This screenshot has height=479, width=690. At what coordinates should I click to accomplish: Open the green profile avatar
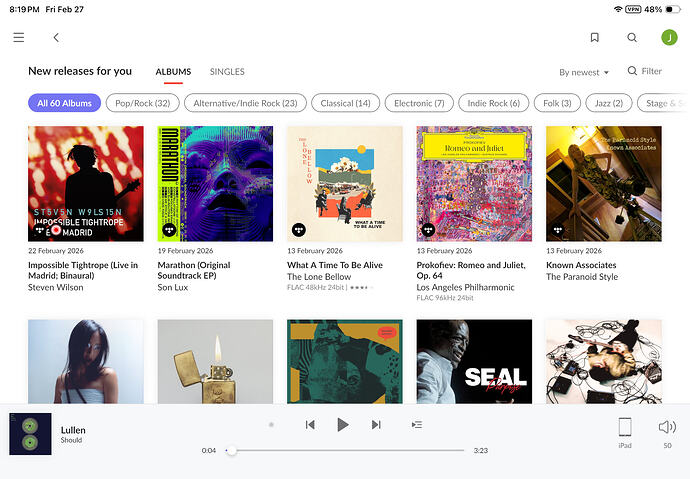point(669,38)
